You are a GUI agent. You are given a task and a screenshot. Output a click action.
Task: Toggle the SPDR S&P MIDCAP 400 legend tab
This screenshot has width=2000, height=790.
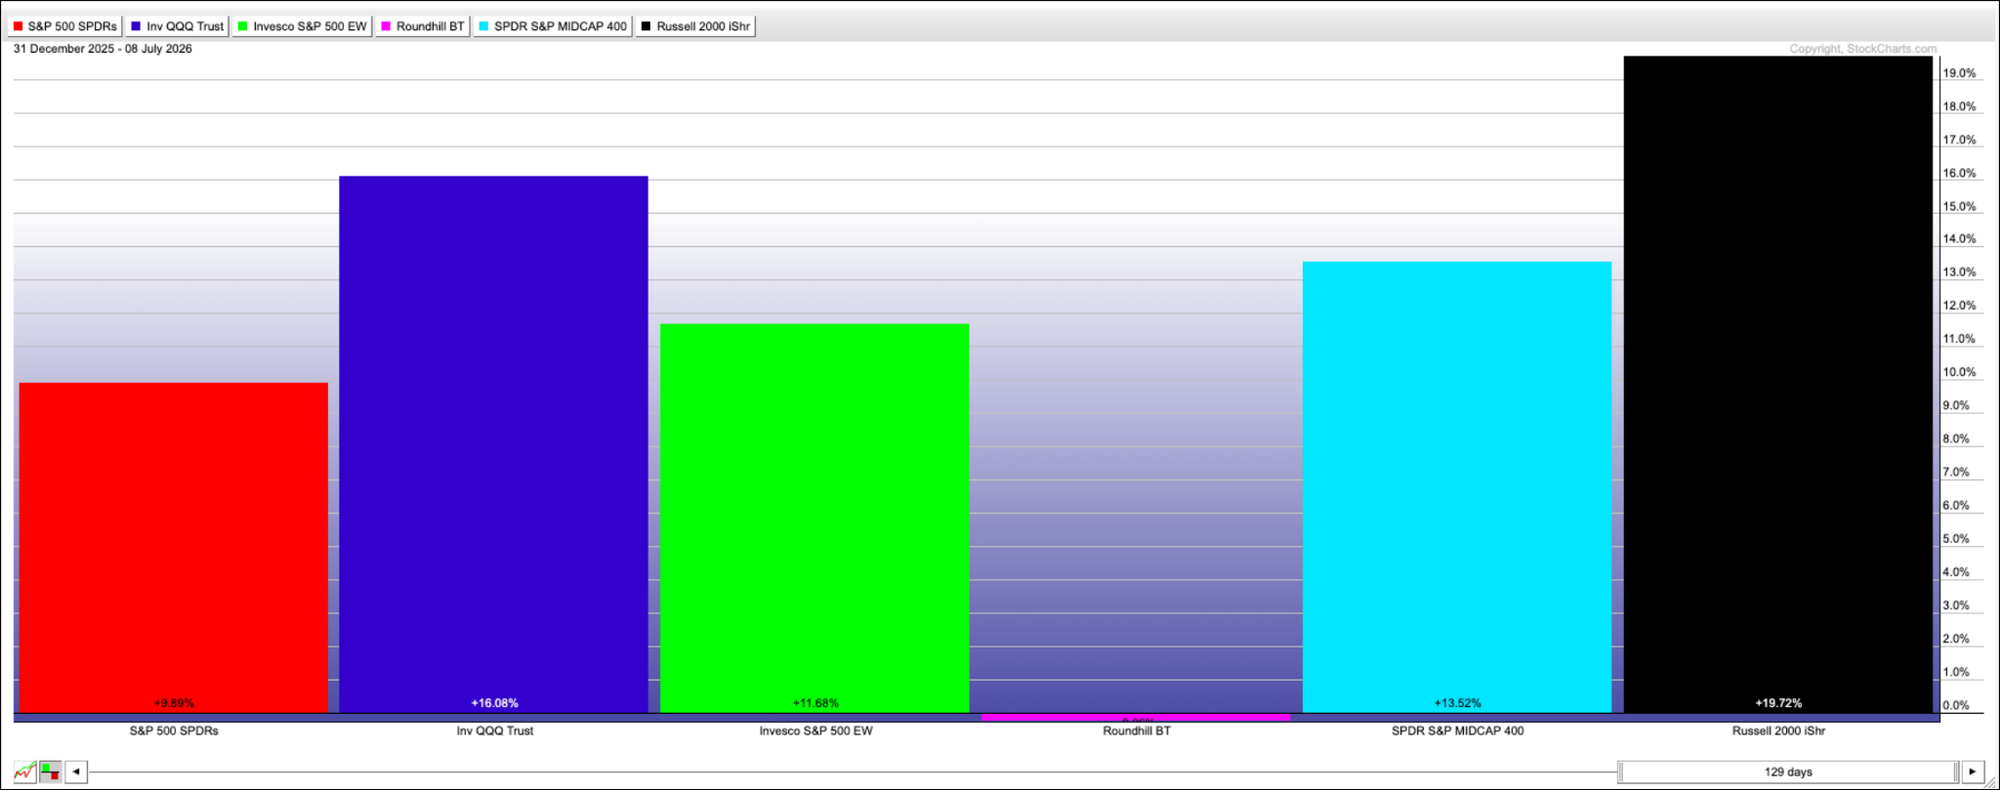pos(552,26)
